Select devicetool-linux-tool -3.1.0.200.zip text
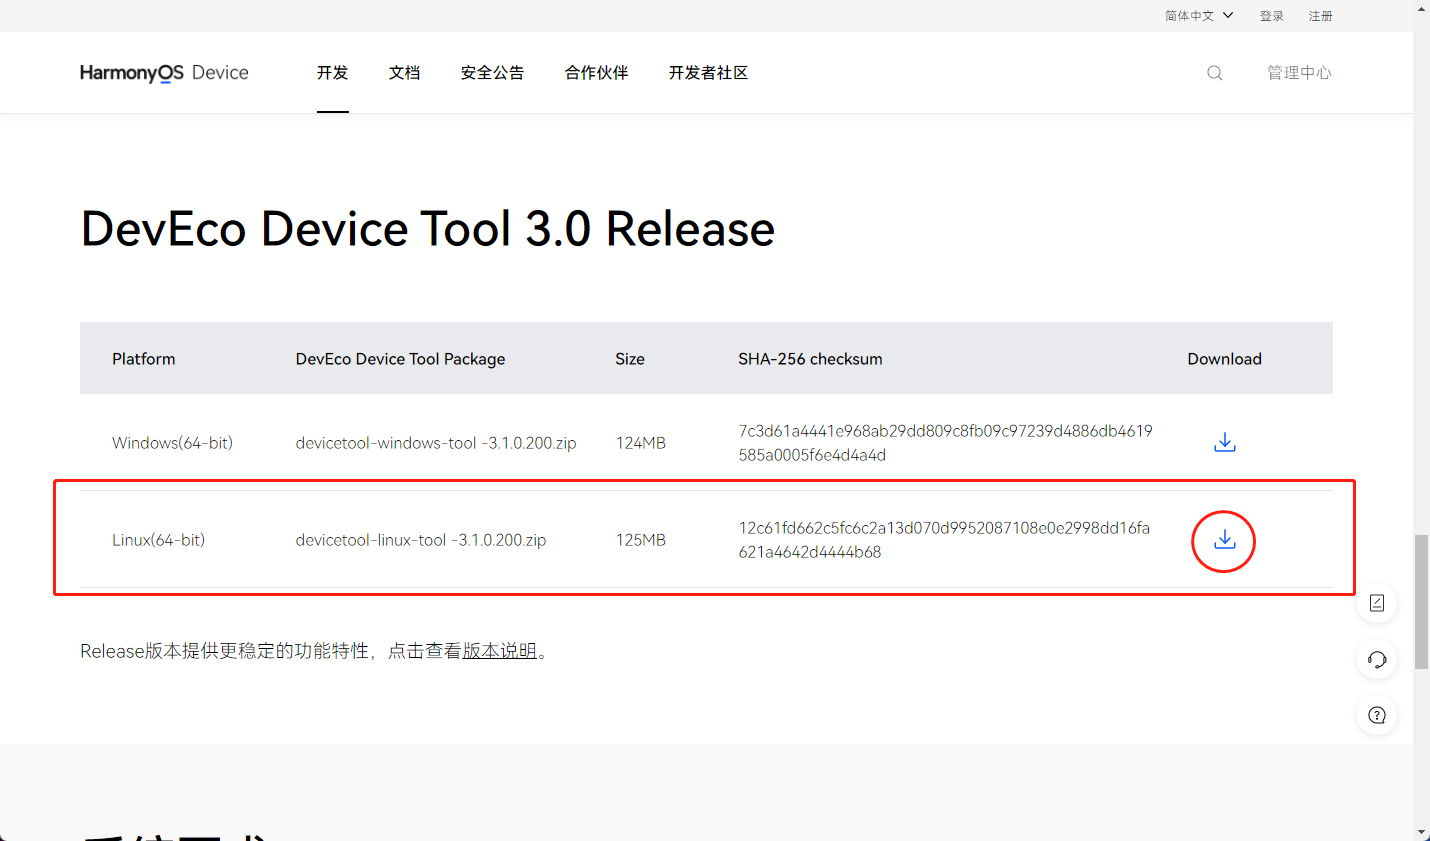Viewport: 1430px width, 841px height. 421,540
